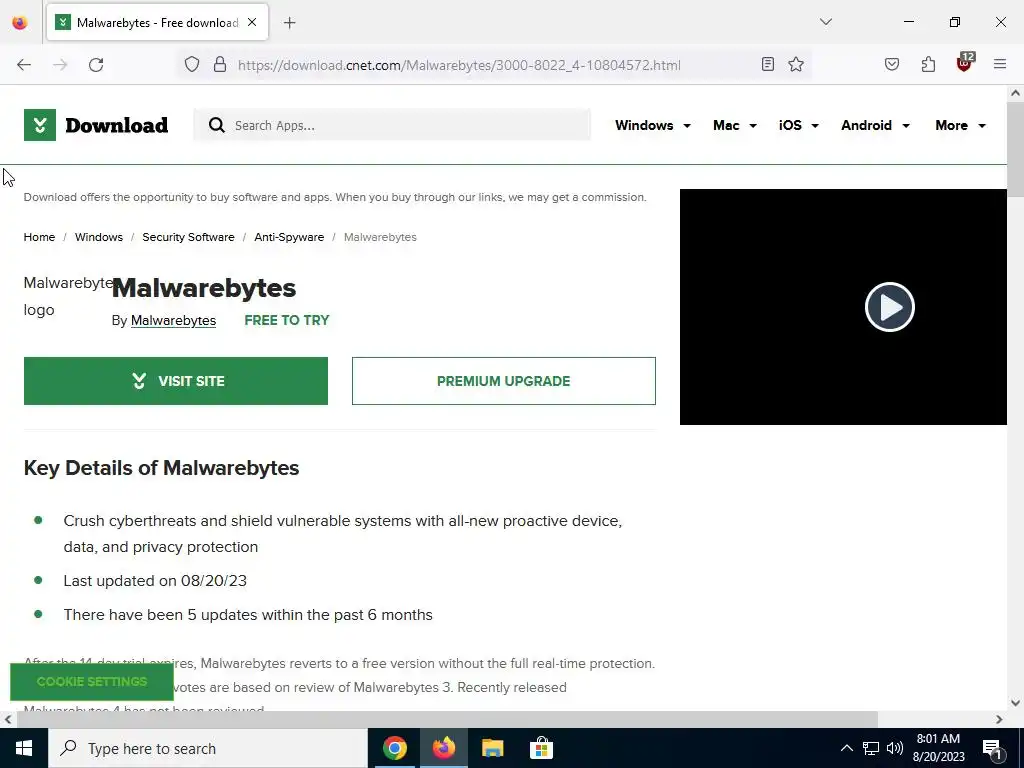This screenshot has height=768, width=1024.
Task: Open COOKIE SETTINGS button
Action: coord(91,681)
